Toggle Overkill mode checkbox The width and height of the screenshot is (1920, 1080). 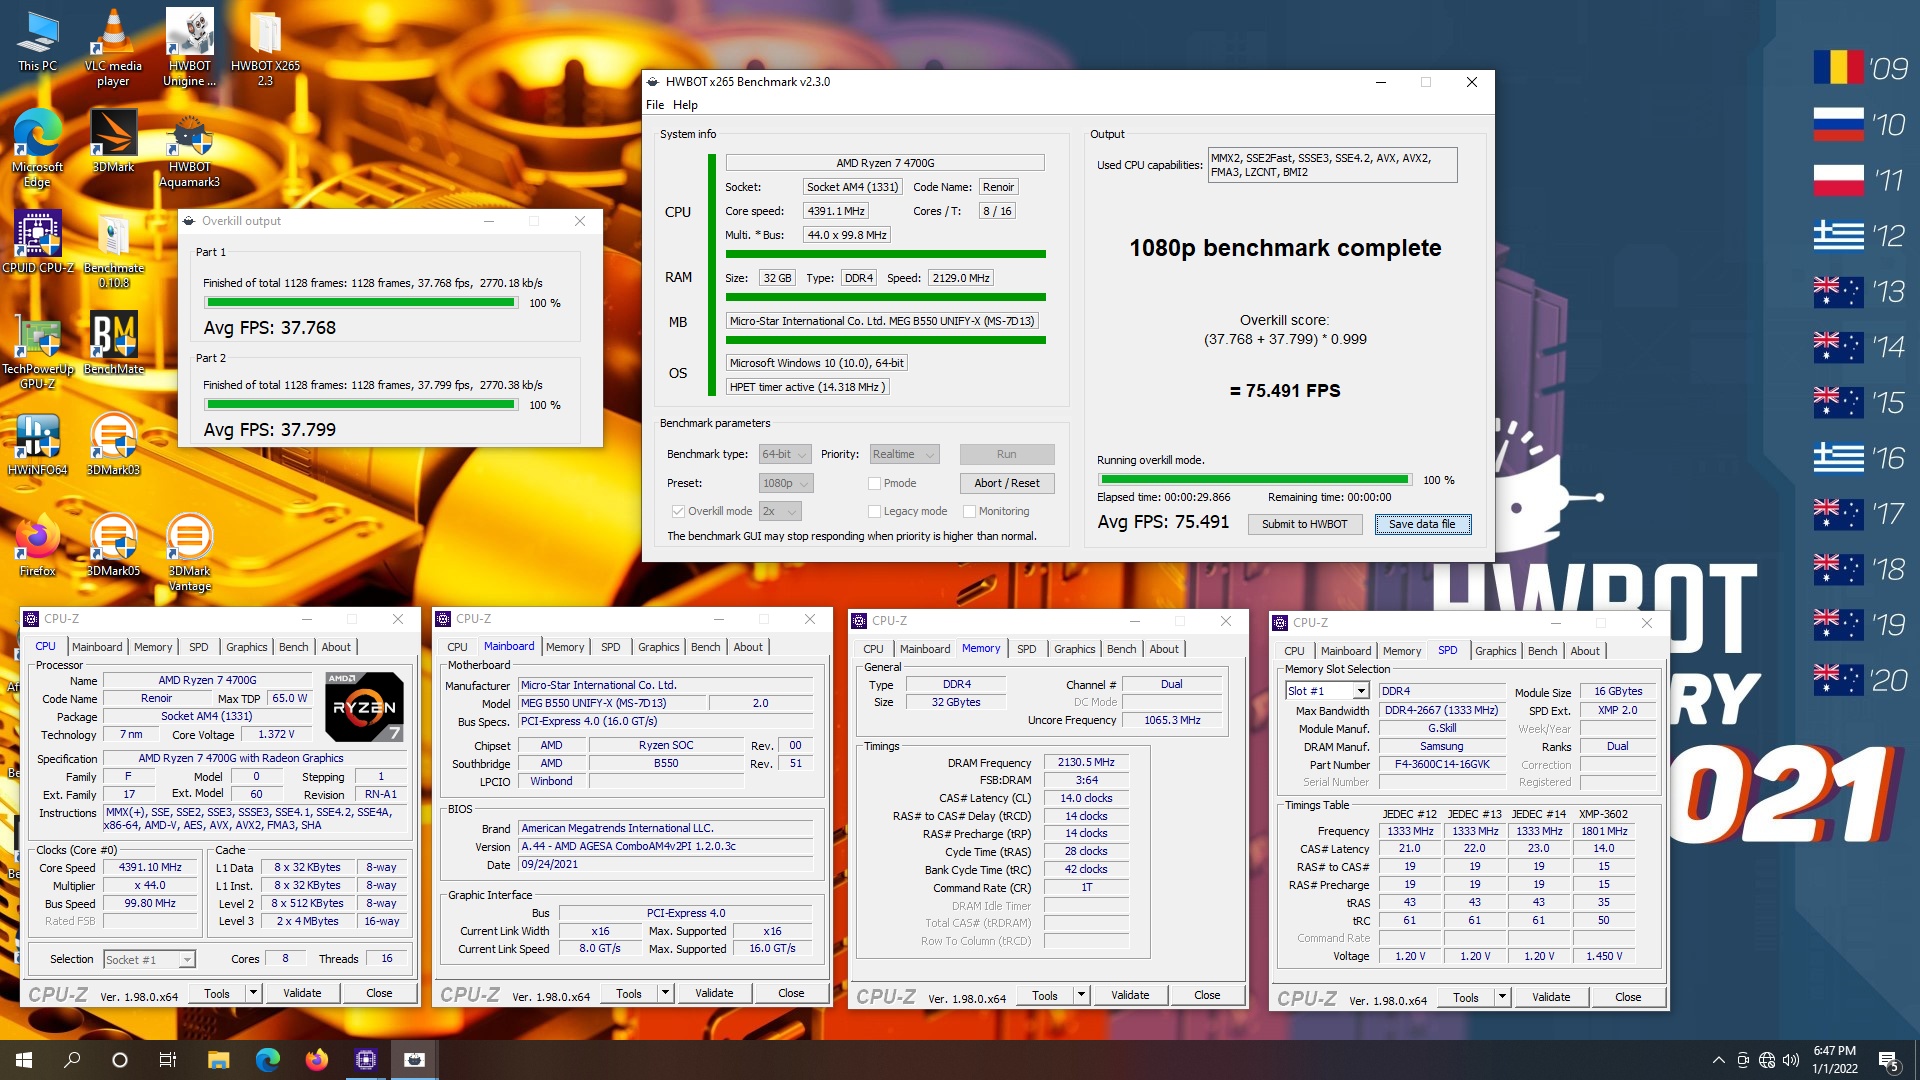pos(678,511)
